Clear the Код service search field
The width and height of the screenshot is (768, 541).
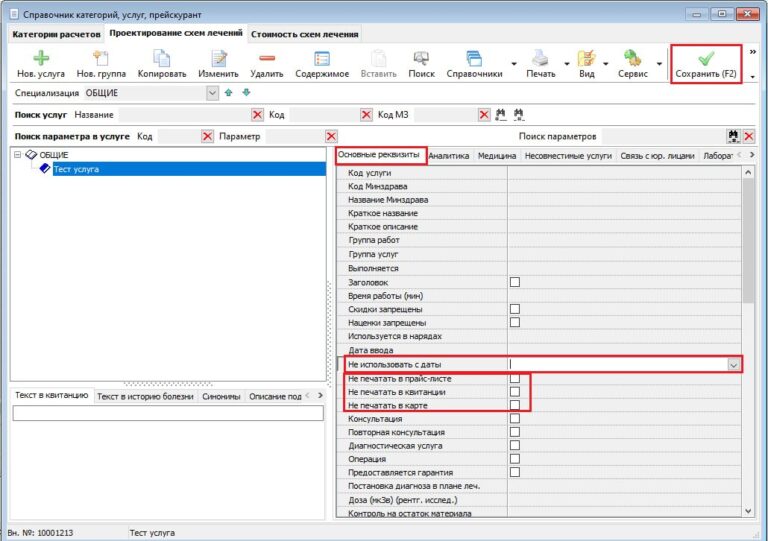coord(366,115)
